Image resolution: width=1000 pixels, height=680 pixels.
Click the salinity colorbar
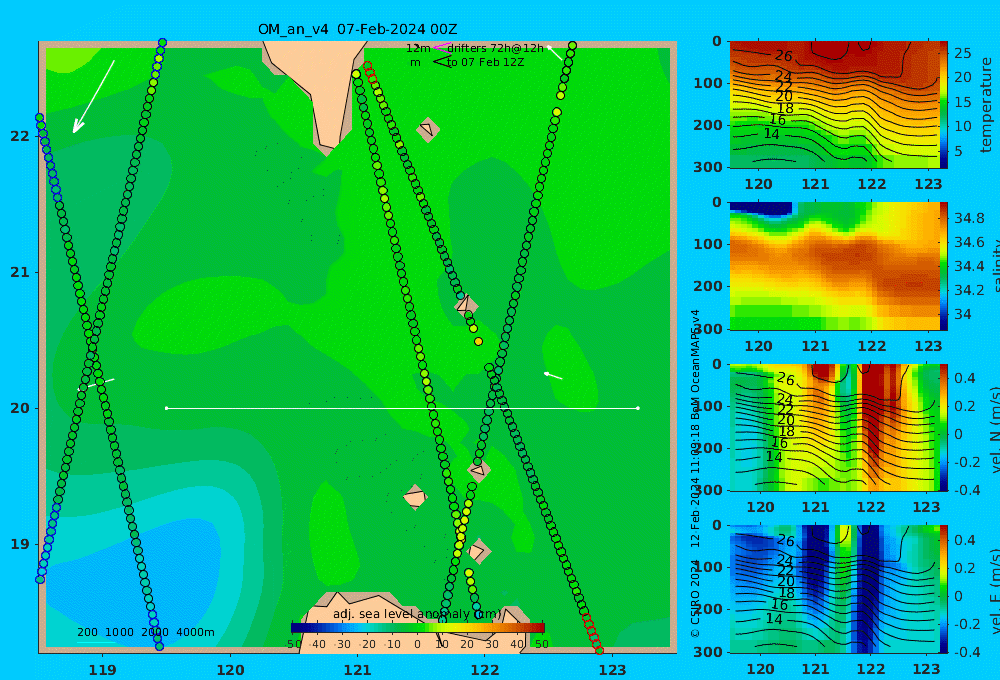944,266
